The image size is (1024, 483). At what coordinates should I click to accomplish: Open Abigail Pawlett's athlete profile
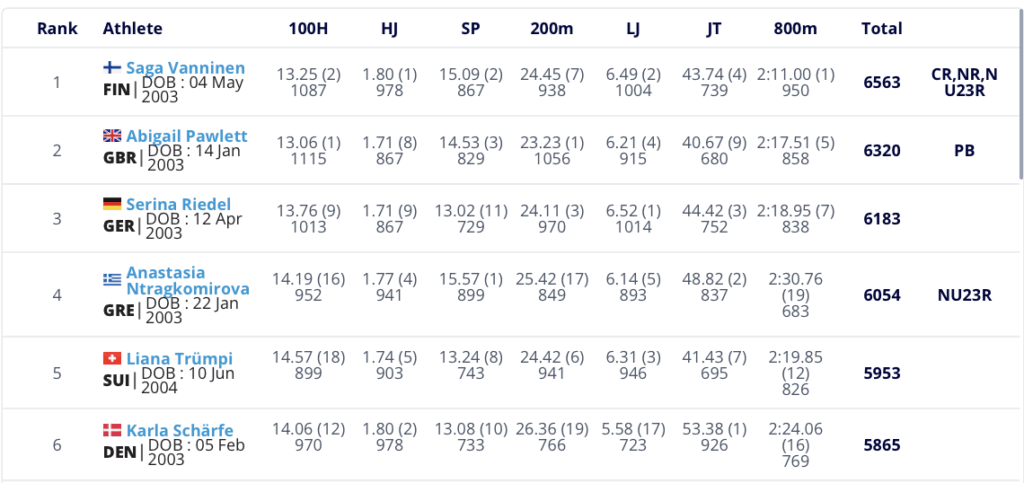[187, 136]
